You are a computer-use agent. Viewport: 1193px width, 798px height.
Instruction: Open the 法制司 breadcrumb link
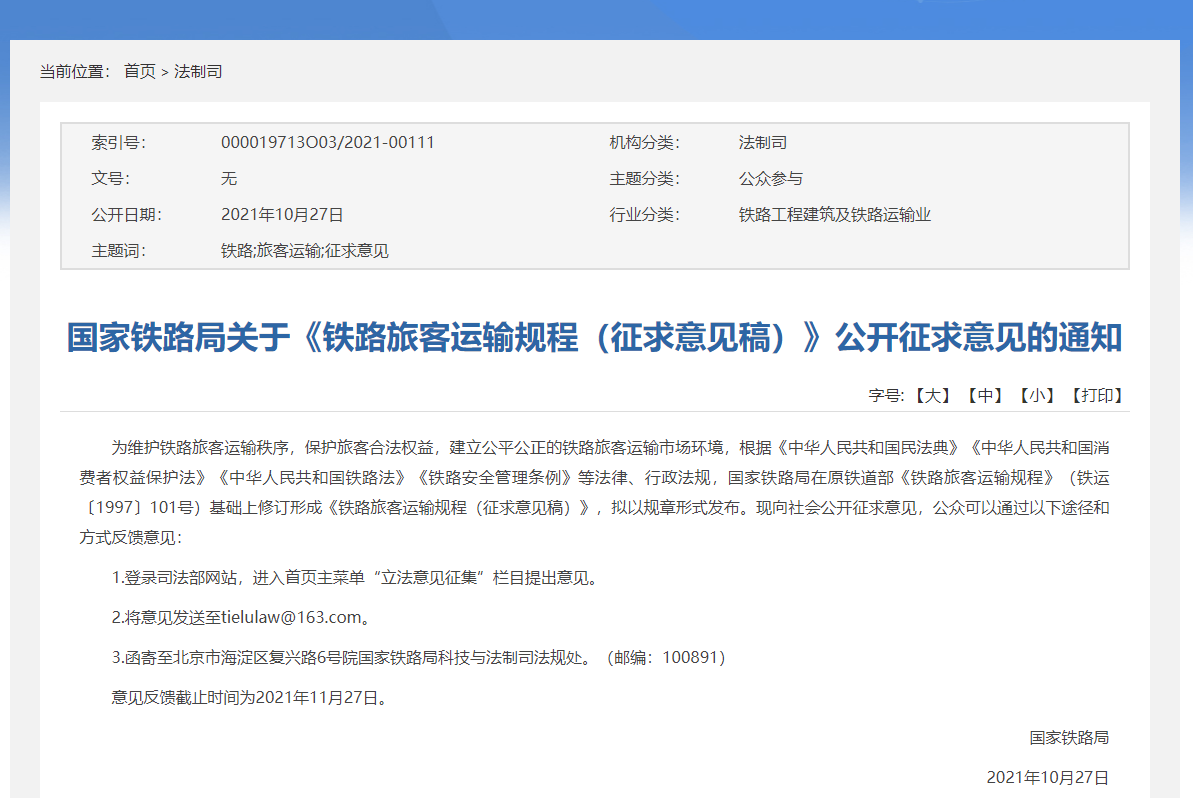198,71
